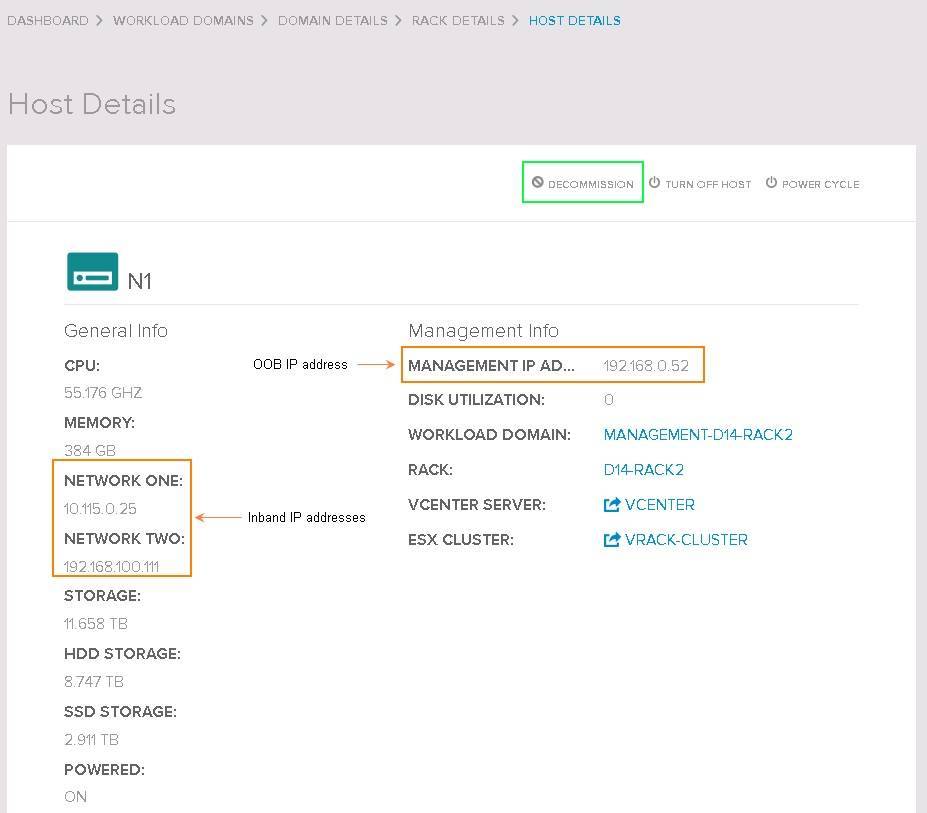Click TURN OFF HOST text button
The image size is (927, 813).
708,184
